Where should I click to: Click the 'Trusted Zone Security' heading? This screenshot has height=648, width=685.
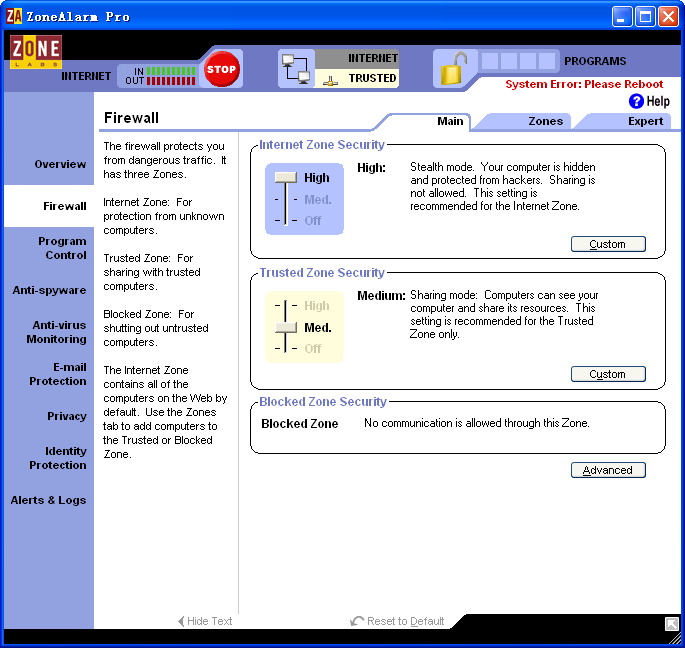(x=322, y=273)
